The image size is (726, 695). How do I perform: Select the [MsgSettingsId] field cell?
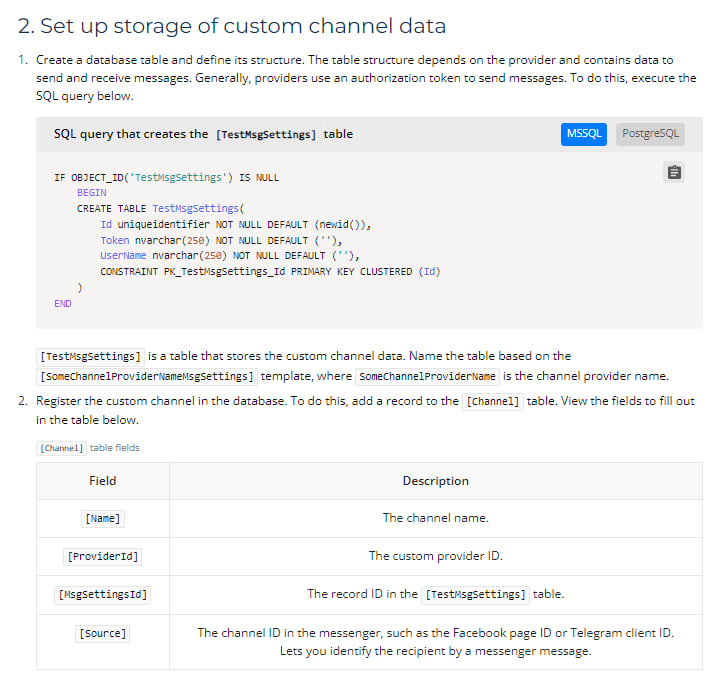(x=103, y=594)
